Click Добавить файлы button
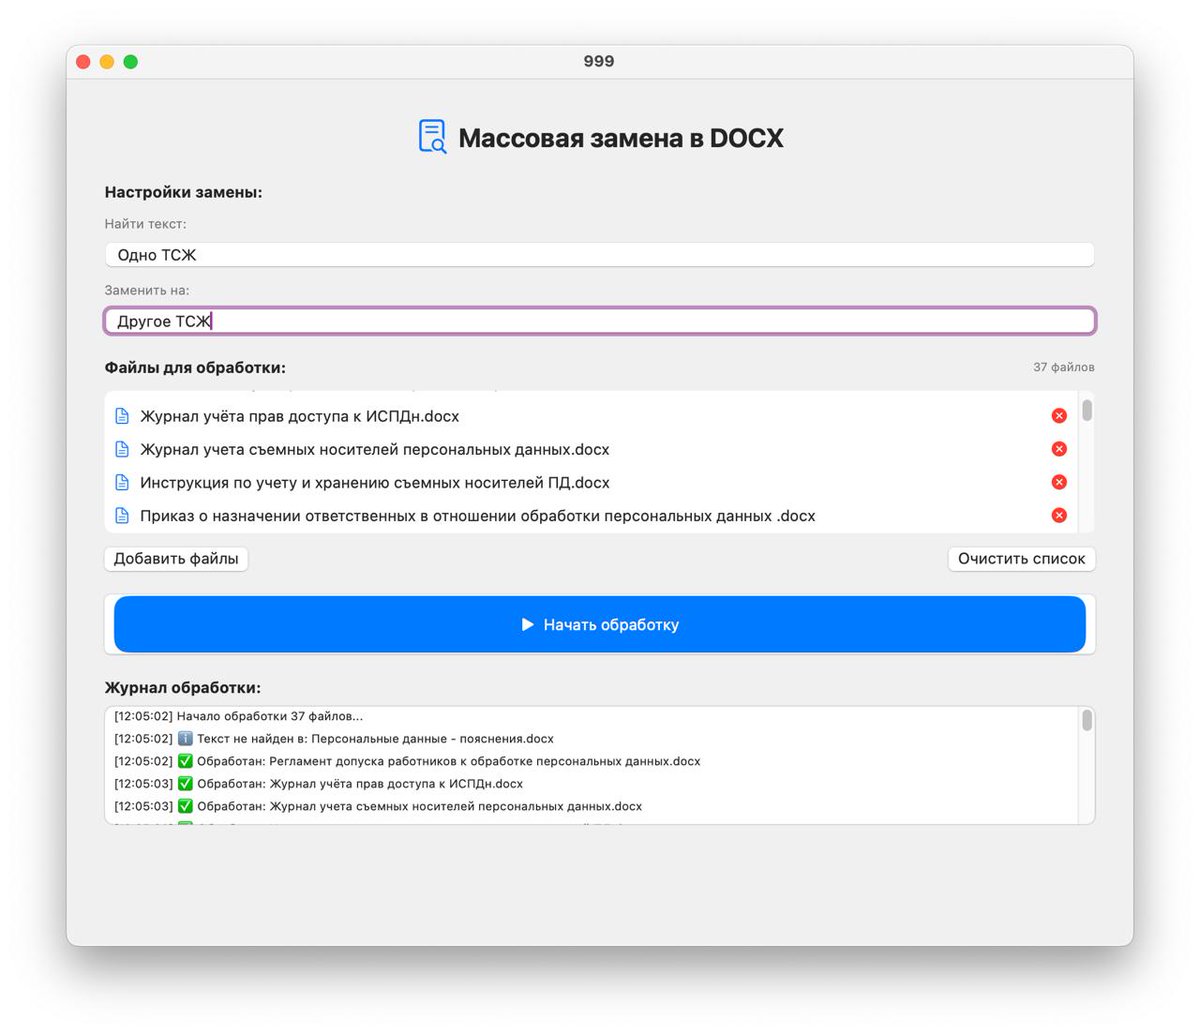The width and height of the screenshot is (1200, 1034). 176,559
